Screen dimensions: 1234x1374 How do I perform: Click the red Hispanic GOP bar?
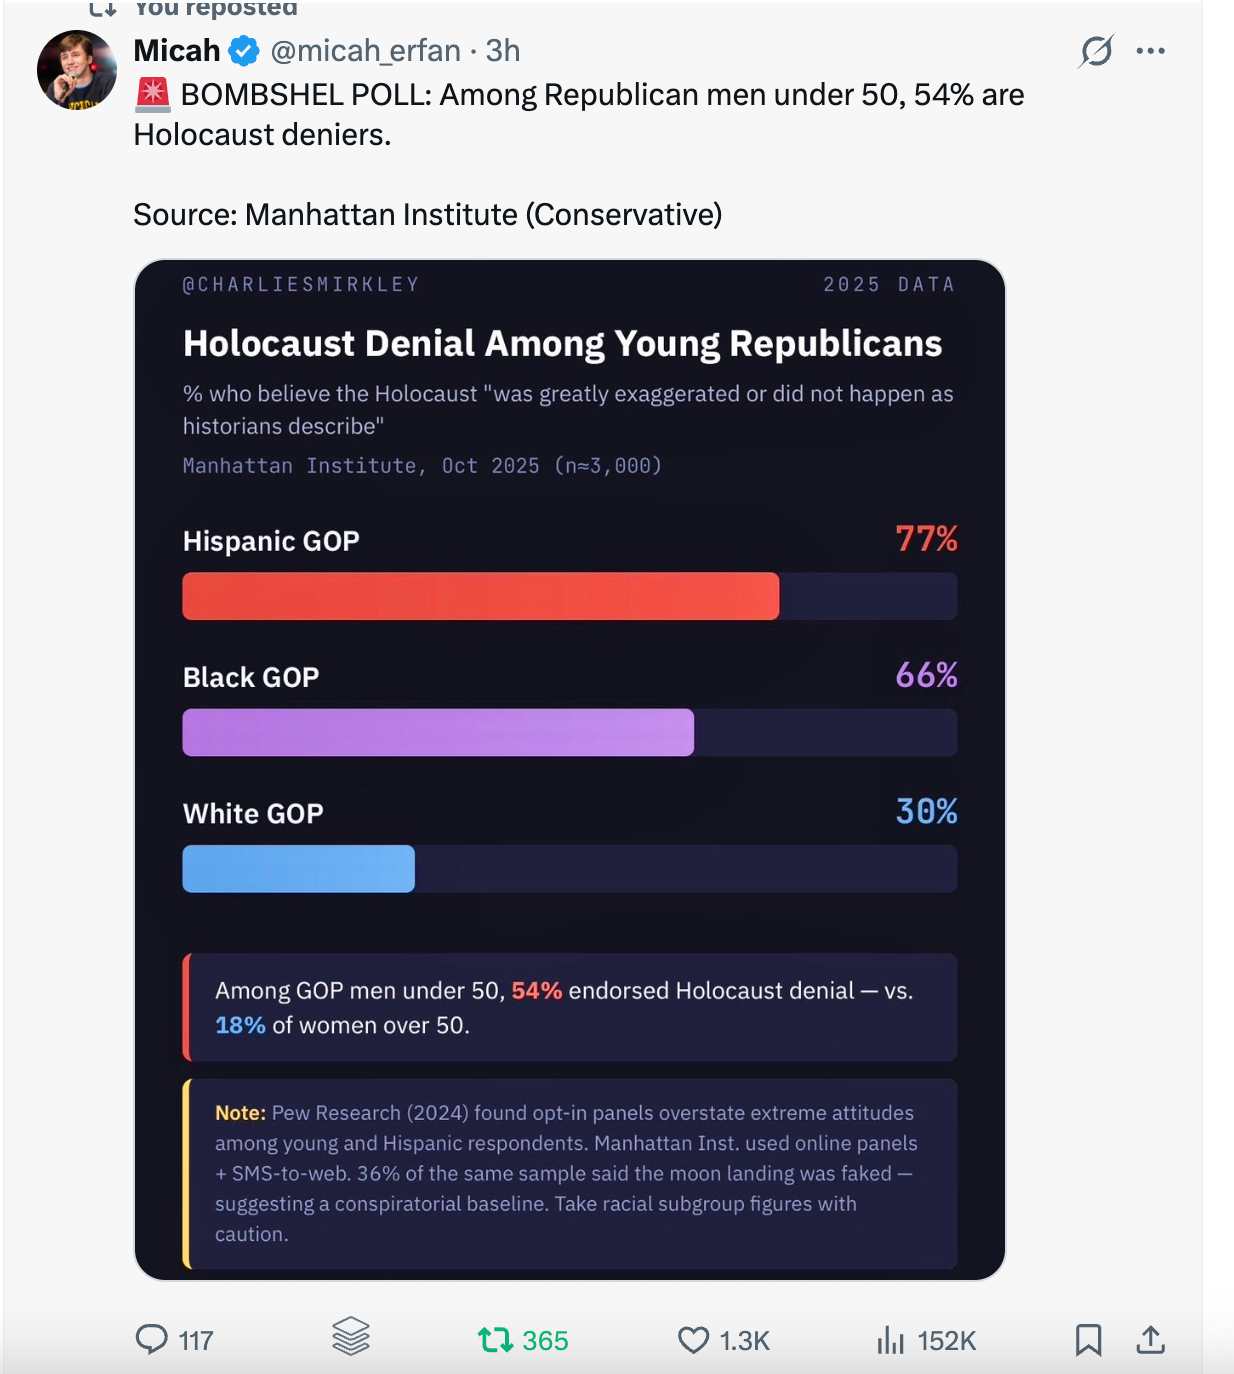(480, 596)
